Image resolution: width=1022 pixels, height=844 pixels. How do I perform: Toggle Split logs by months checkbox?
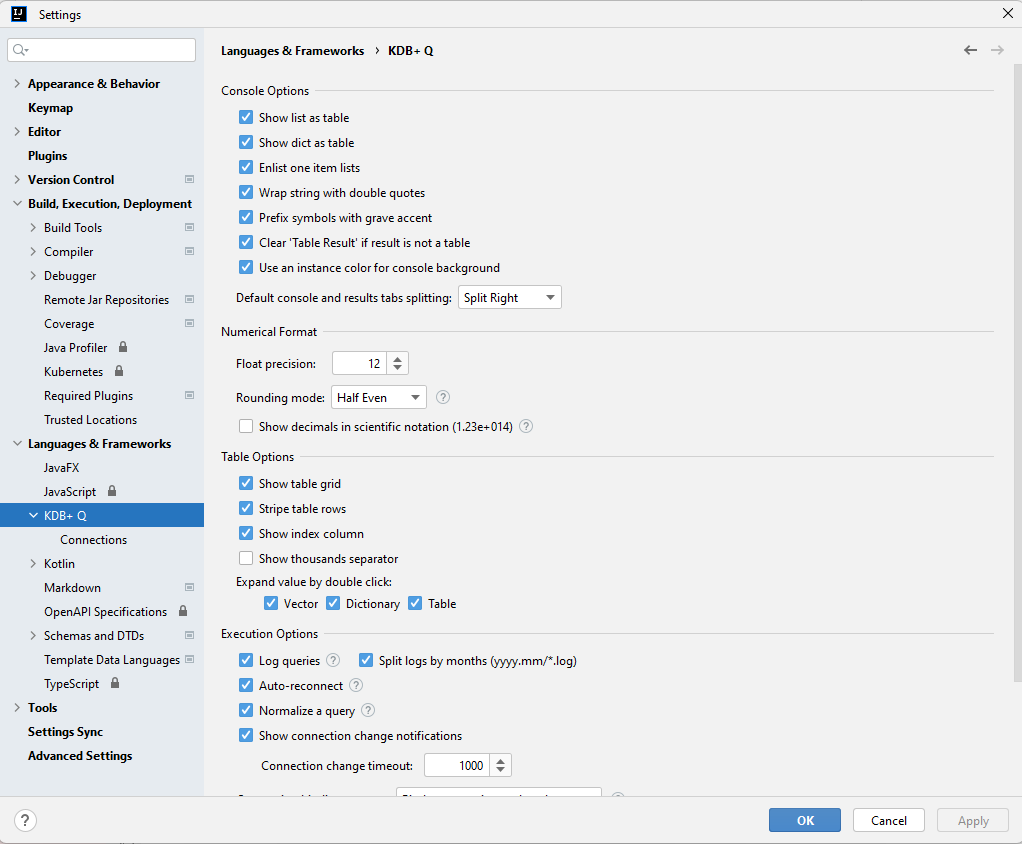366,660
